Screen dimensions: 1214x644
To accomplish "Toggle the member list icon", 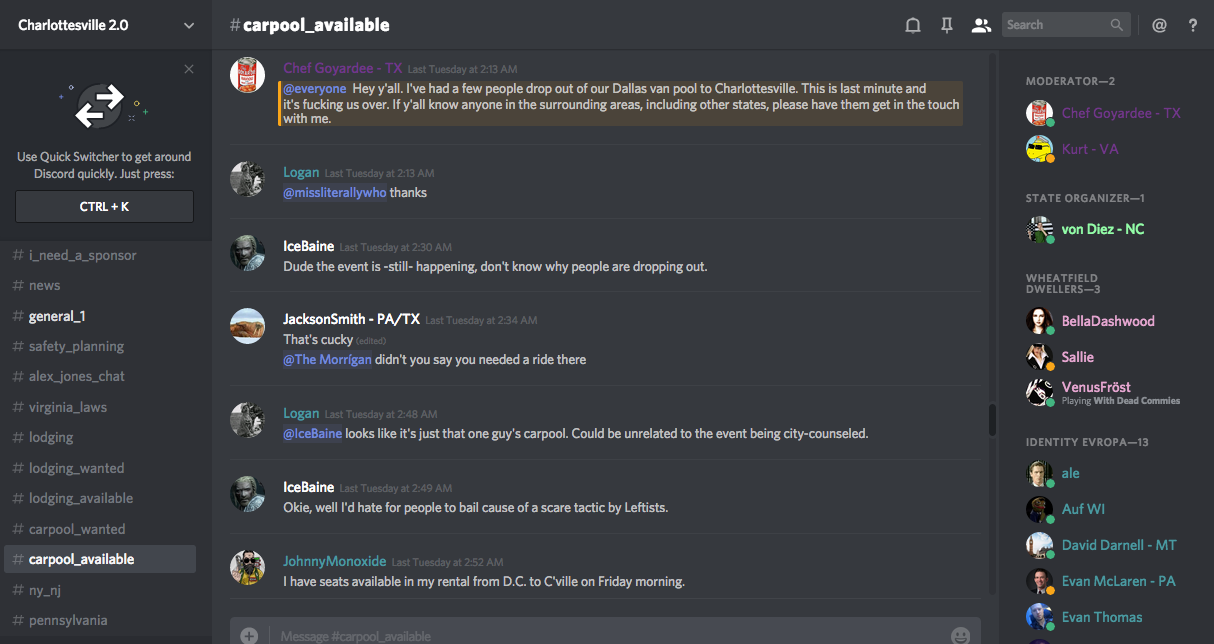I will pos(980,26).
